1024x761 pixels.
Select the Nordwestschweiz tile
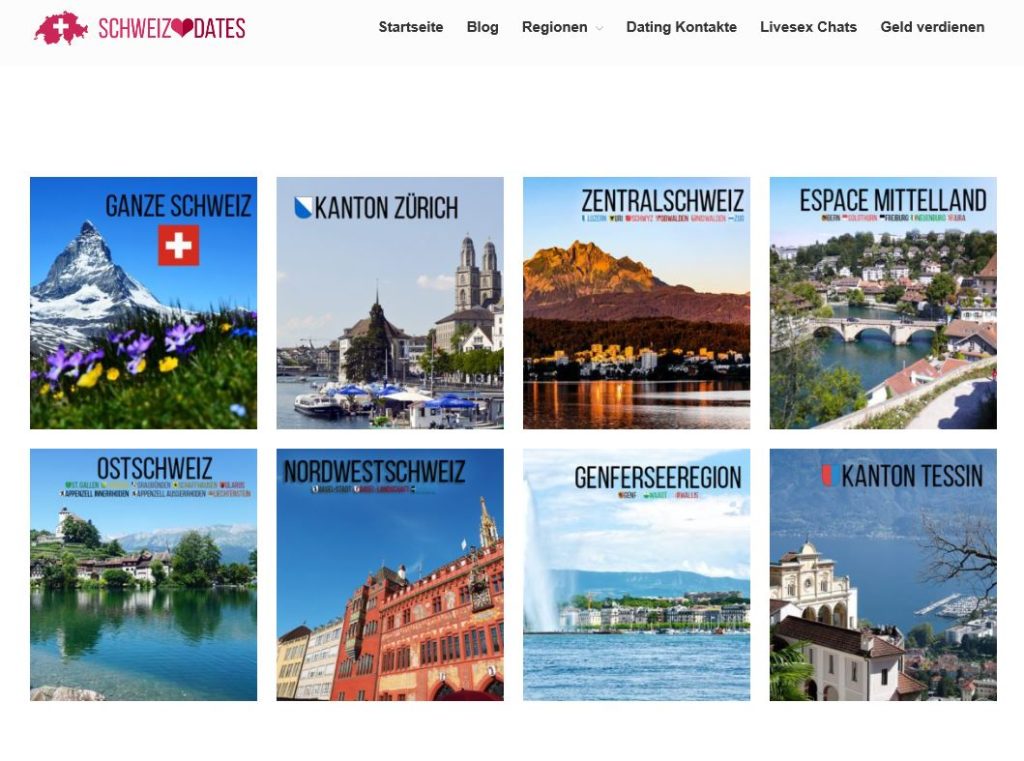click(390, 575)
